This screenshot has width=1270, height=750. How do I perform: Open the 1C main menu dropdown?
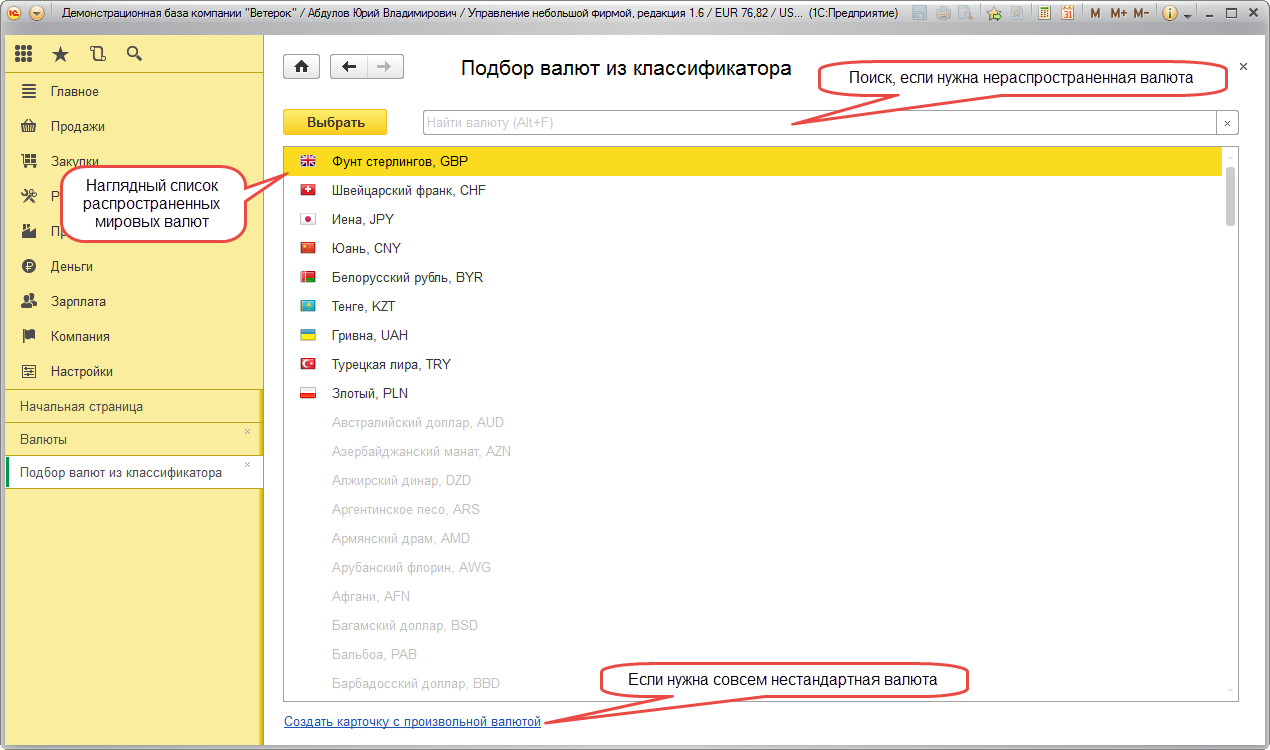point(37,14)
